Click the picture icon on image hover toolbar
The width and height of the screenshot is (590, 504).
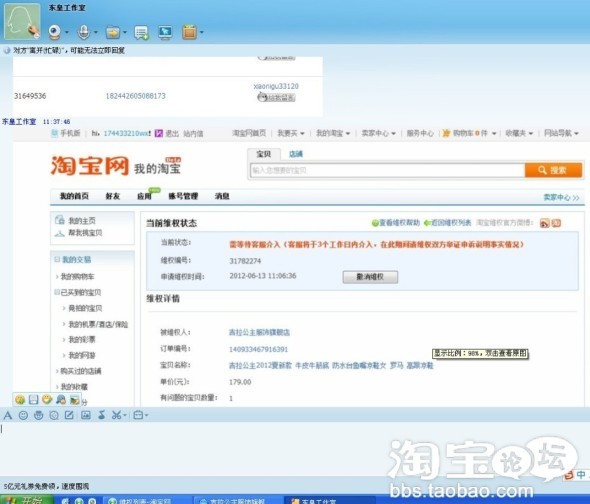pyautogui.click(x=75, y=400)
